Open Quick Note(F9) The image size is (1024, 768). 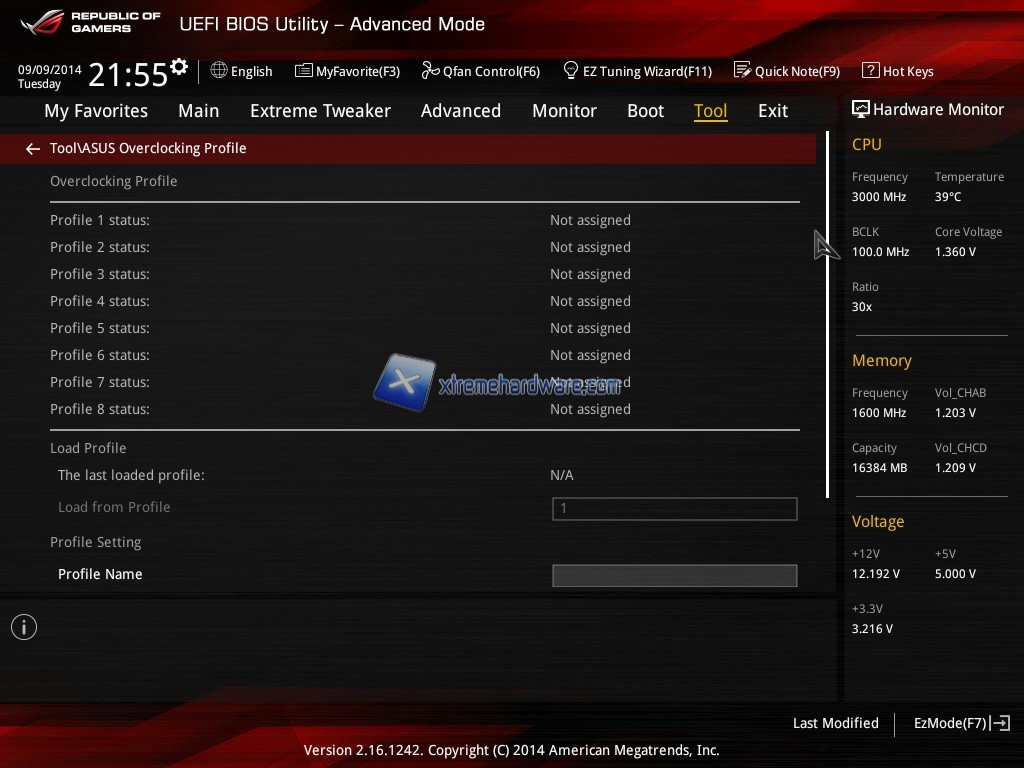787,71
